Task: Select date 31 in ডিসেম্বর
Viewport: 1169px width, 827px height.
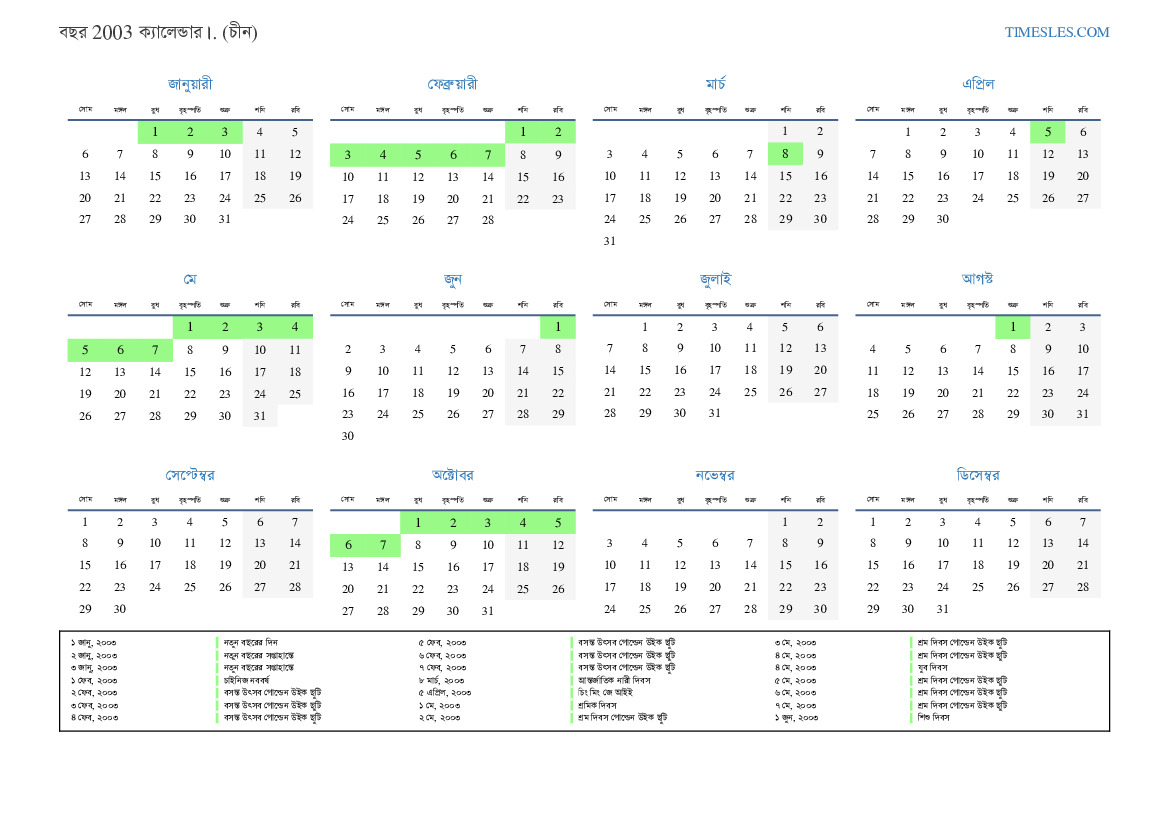Action: coord(942,609)
